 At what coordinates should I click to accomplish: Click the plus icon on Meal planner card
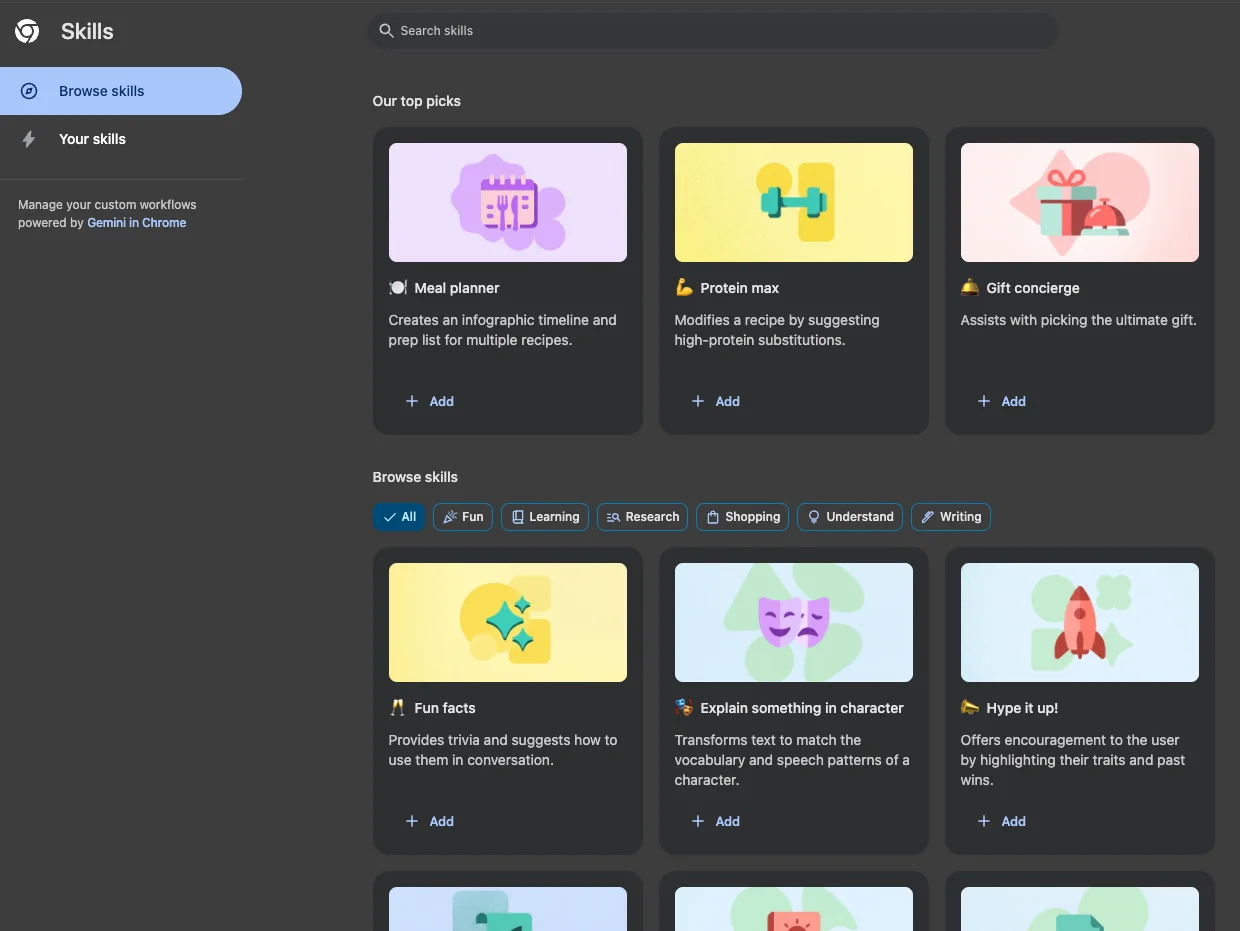tap(412, 401)
